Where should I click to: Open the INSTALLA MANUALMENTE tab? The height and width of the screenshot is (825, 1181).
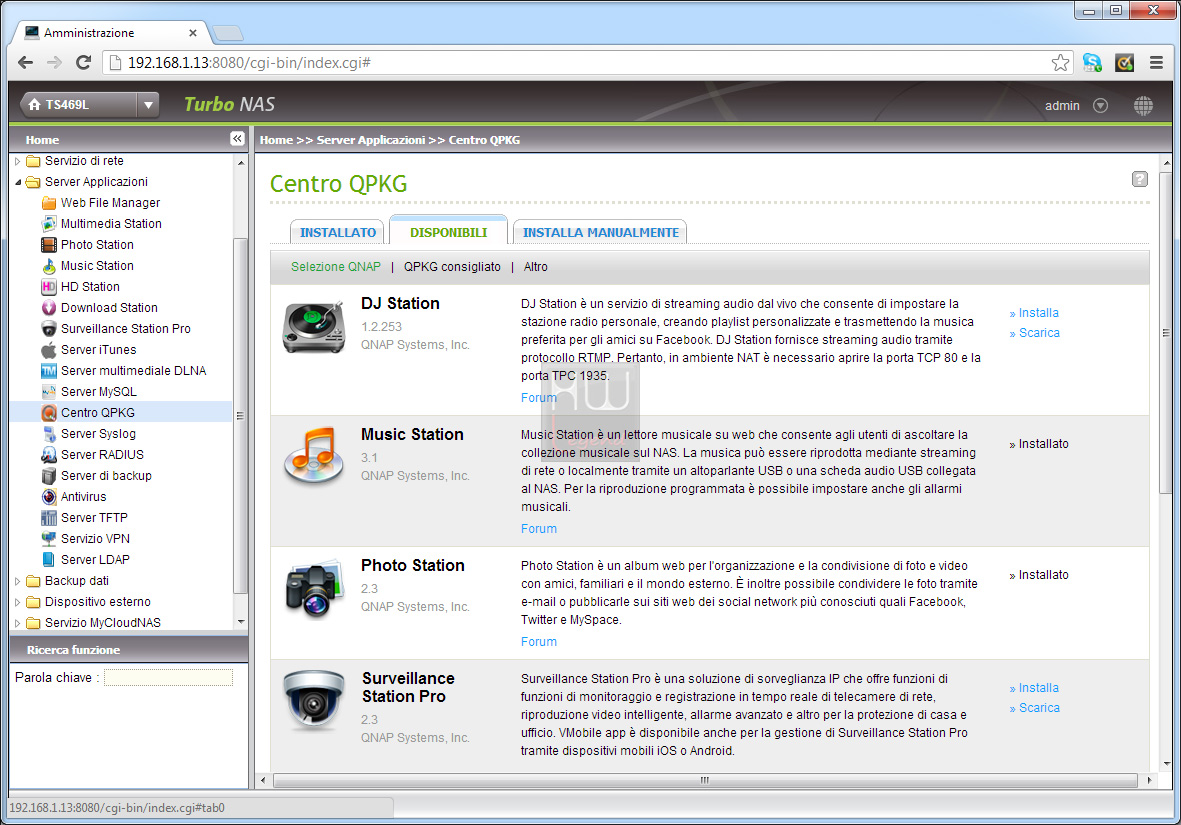tap(600, 233)
